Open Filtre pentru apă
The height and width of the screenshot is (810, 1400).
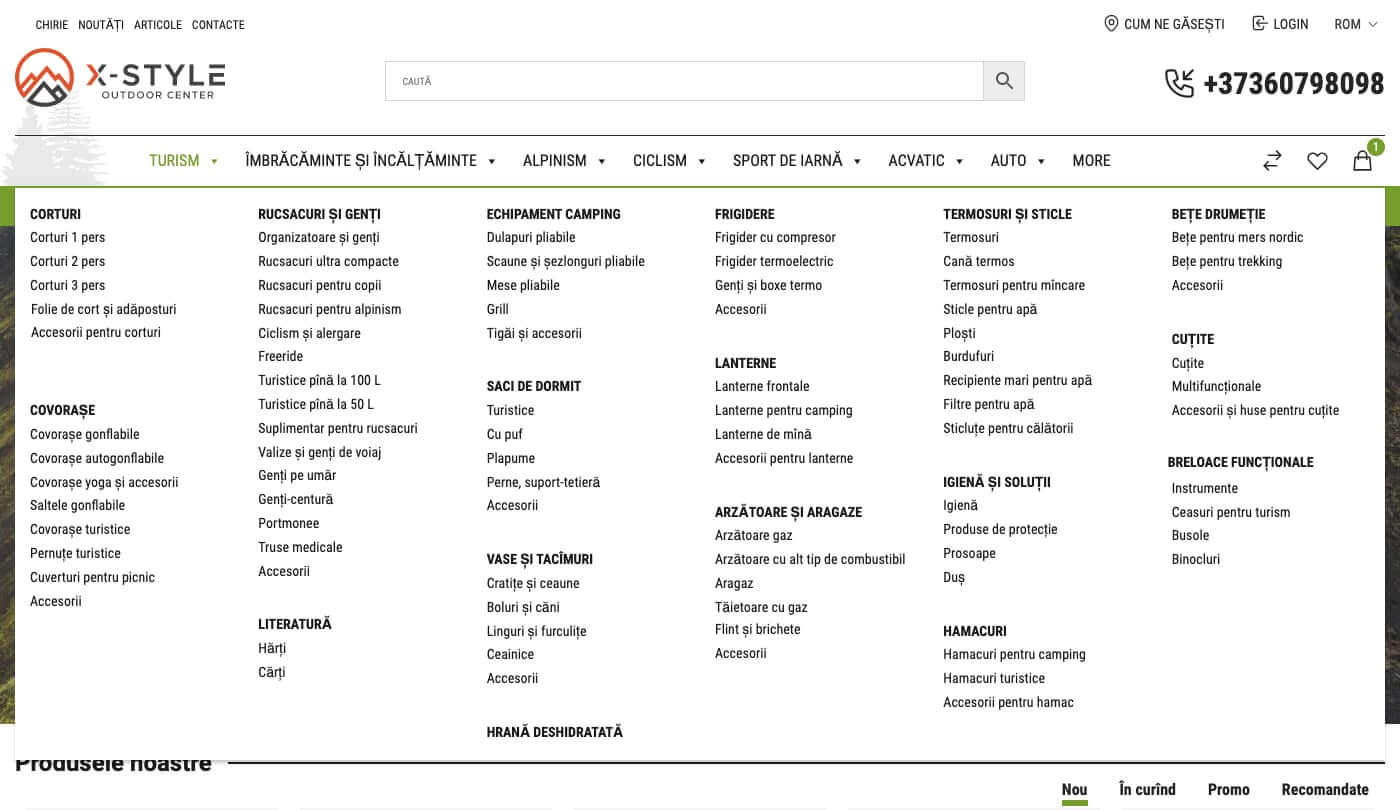pos(989,404)
